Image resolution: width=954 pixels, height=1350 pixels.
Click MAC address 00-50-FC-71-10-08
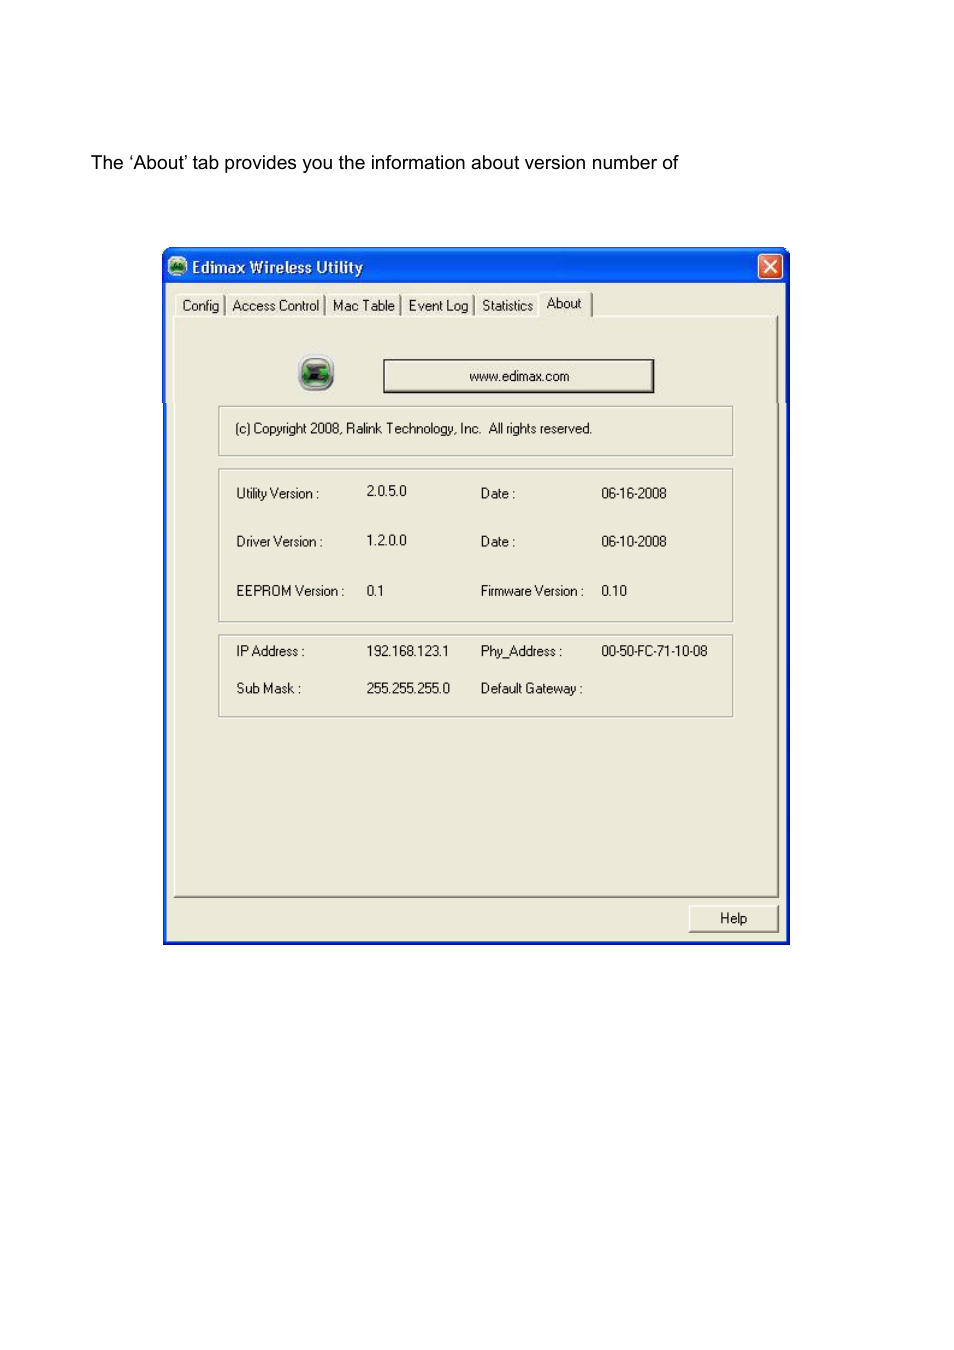(x=654, y=651)
